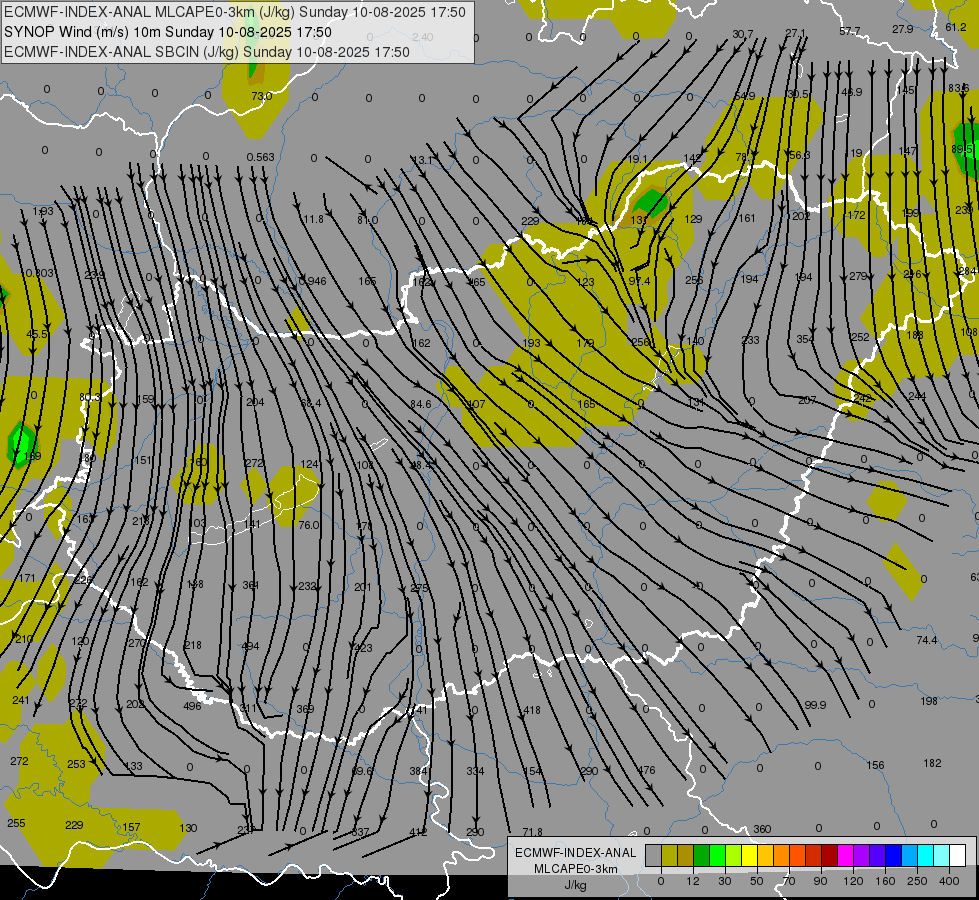Viewport: 979px width, 900px height.
Task: Click the map value 11.8
Action: pyautogui.click(x=313, y=219)
